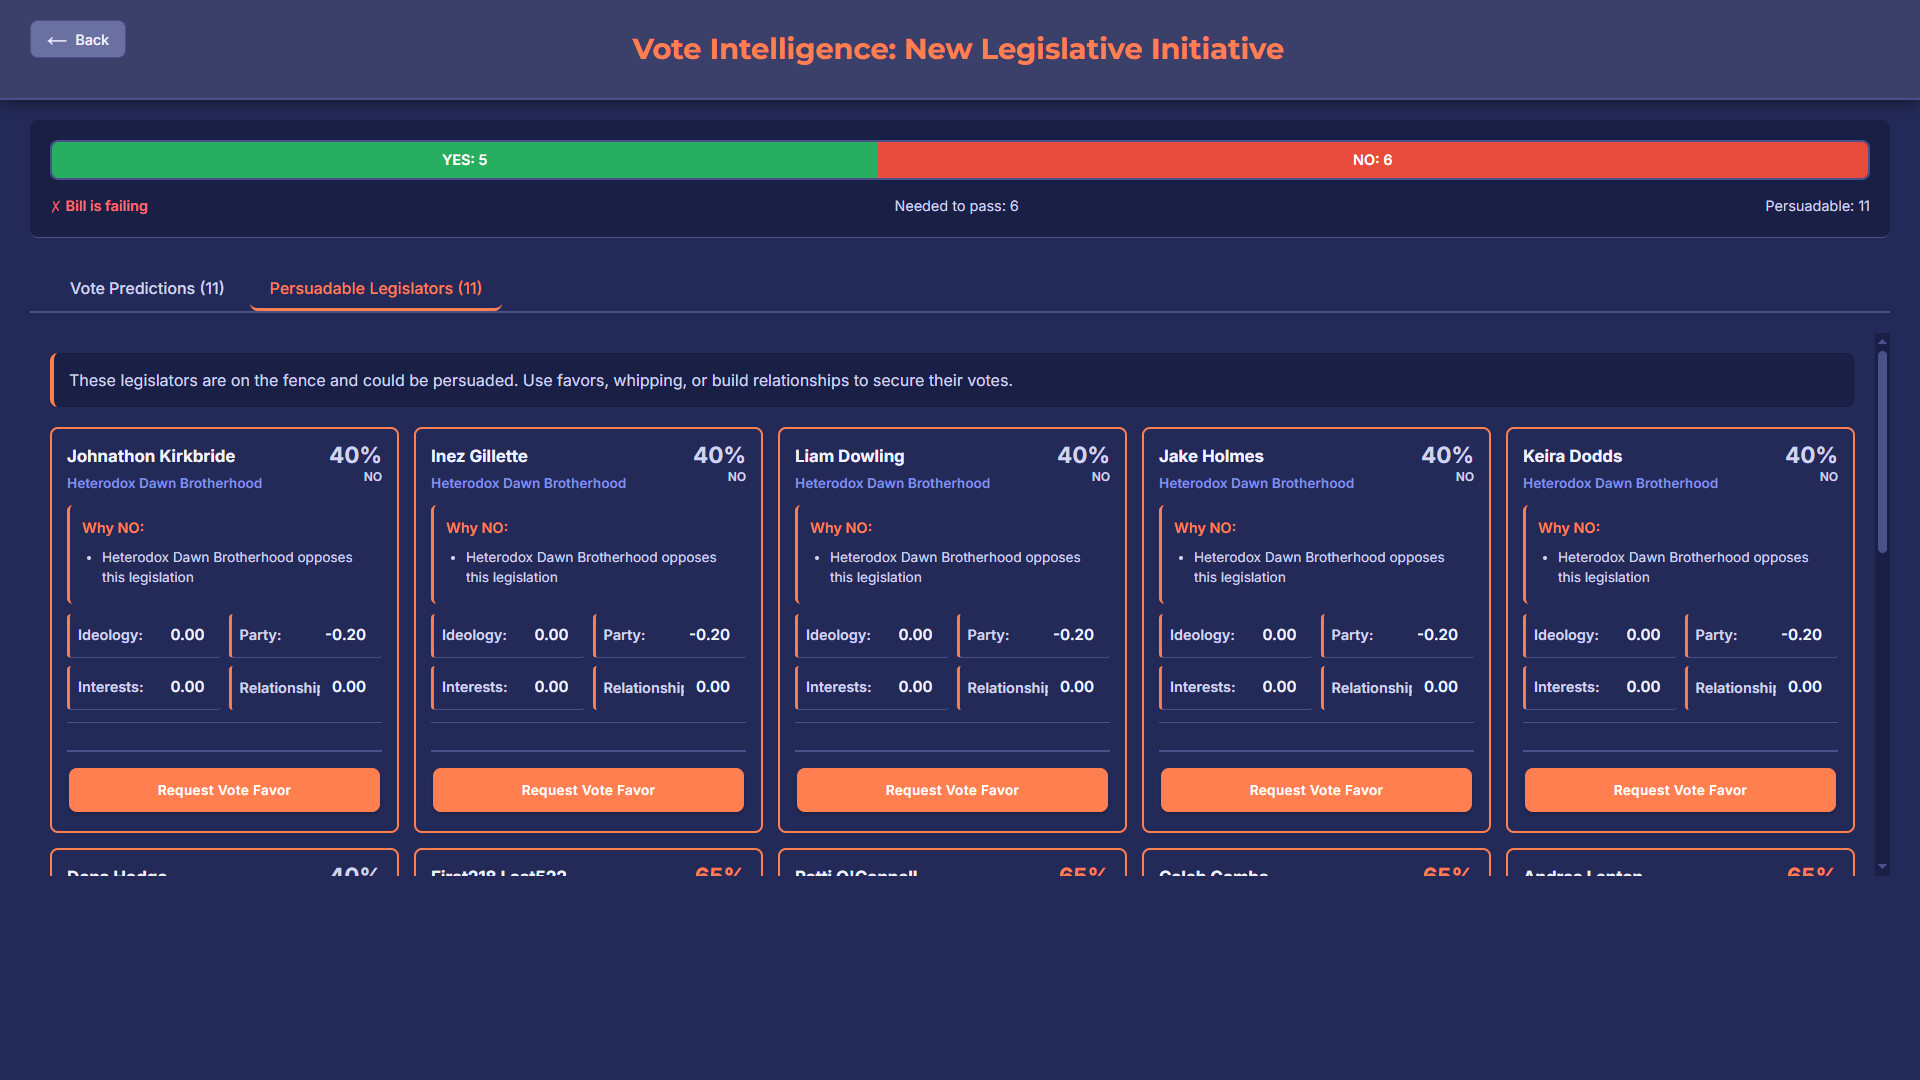The height and width of the screenshot is (1080, 1920).
Task: Click the Ideology stat on Liam Dowling's card
Action: pos(871,634)
